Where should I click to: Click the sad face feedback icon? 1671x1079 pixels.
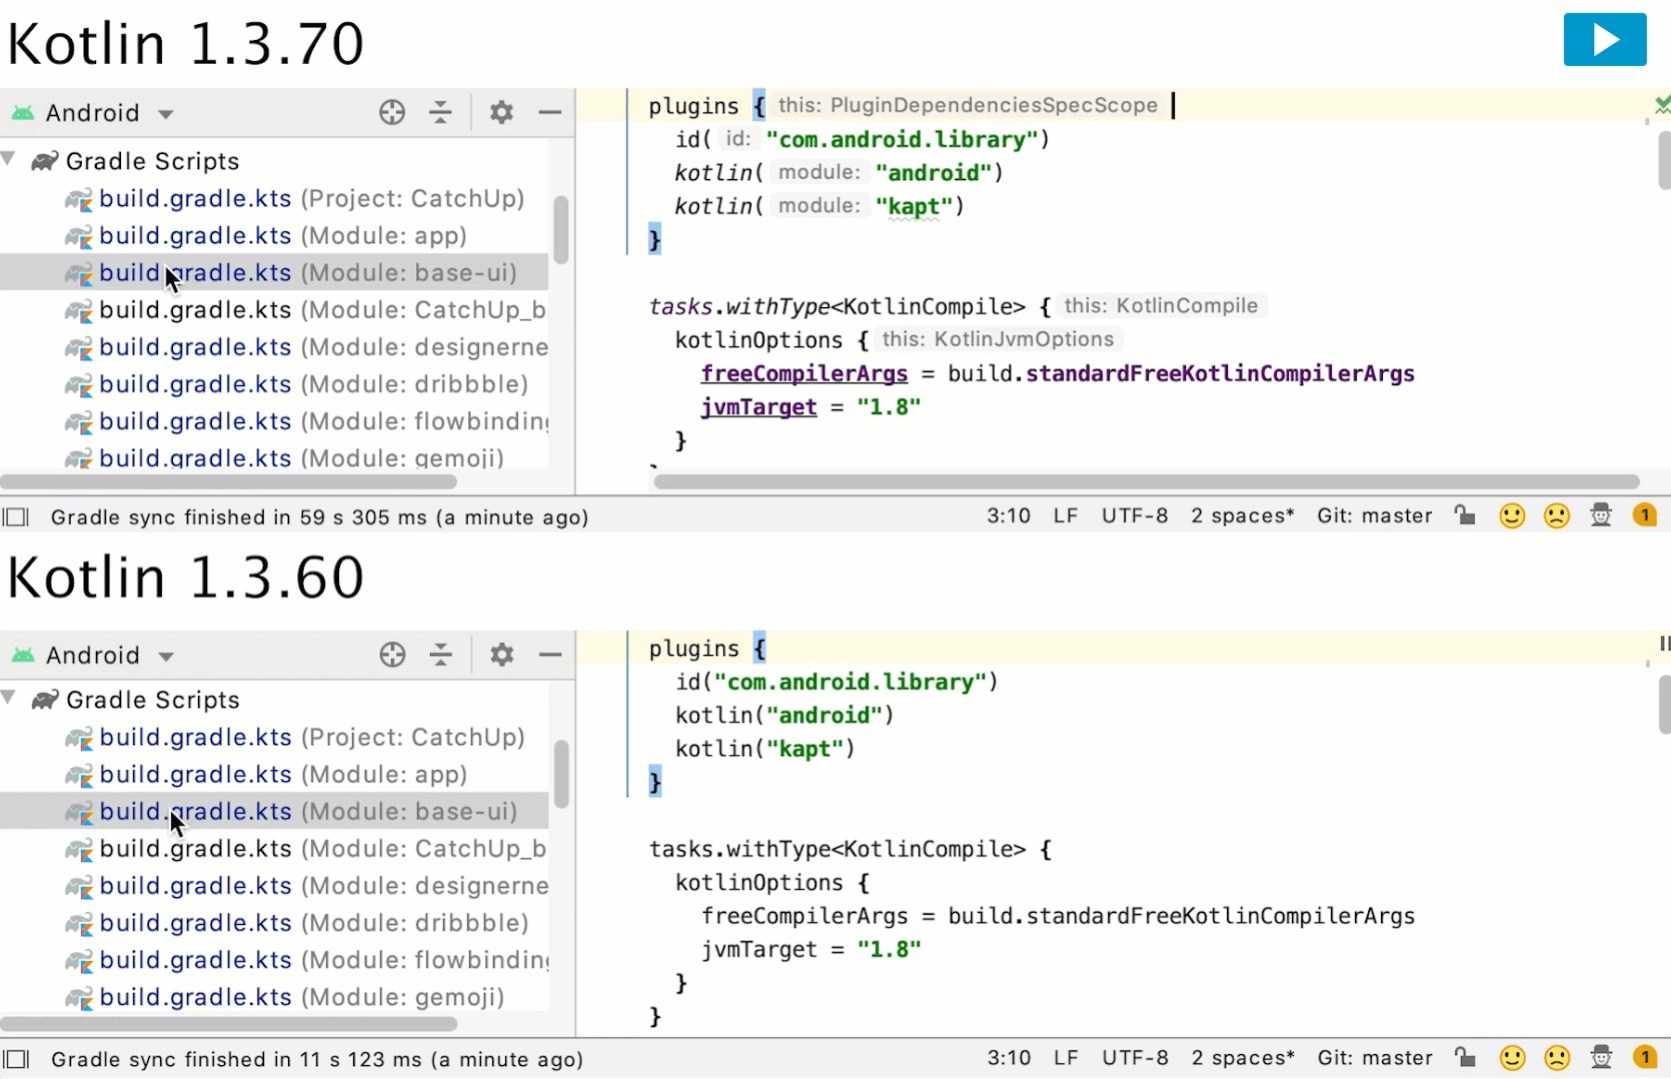coord(1556,515)
